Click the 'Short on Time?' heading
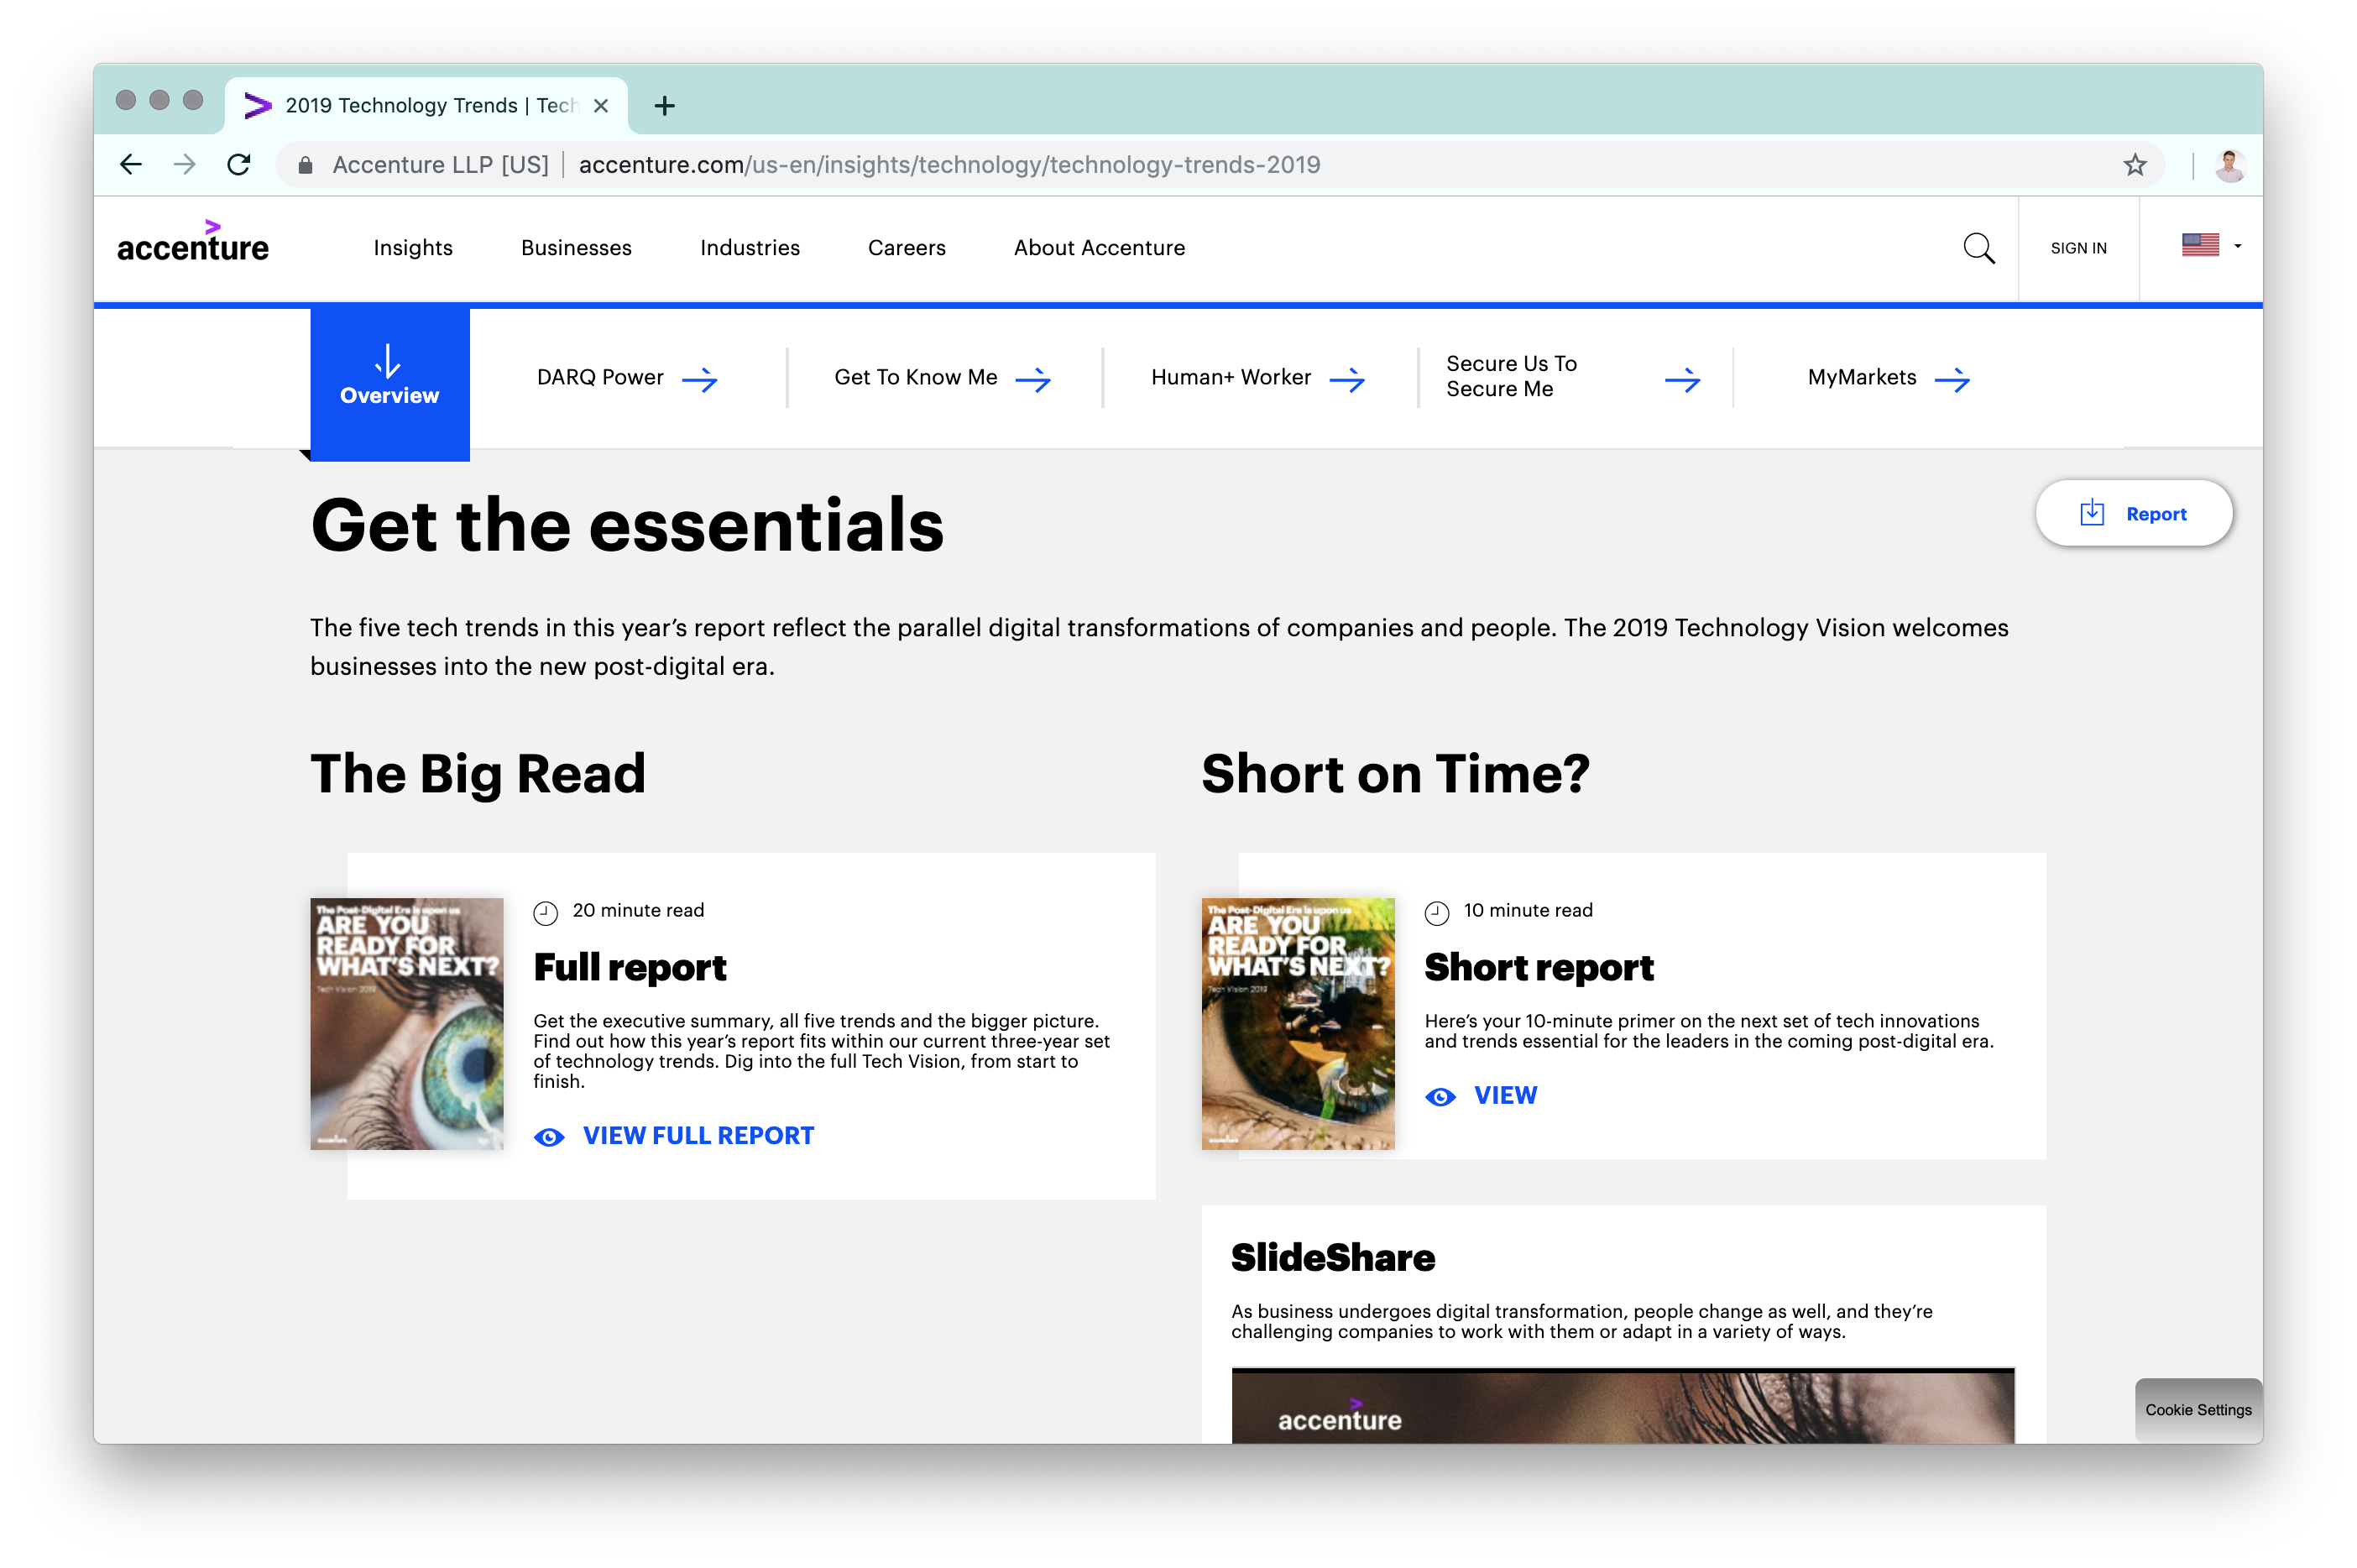The width and height of the screenshot is (2357, 1568). click(x=1395, y=774)
